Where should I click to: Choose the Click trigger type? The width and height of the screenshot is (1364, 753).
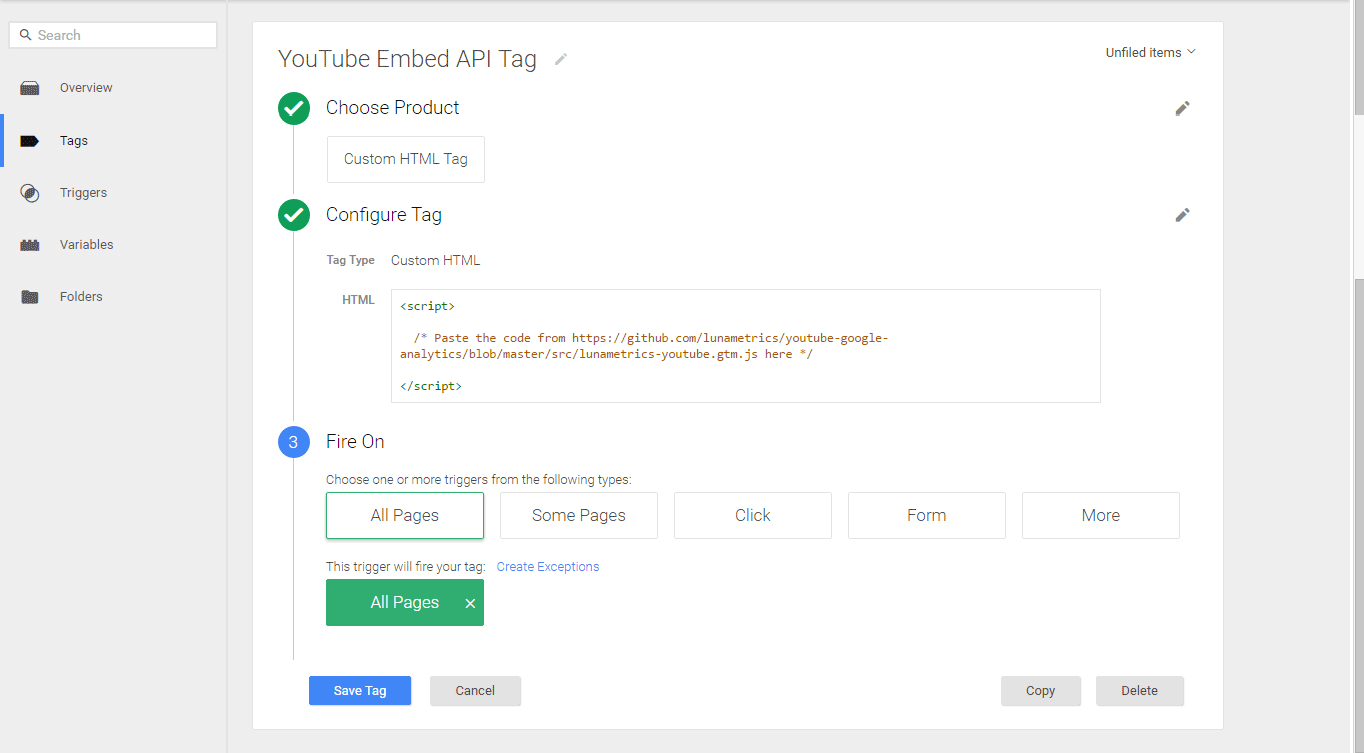point(752,515)
